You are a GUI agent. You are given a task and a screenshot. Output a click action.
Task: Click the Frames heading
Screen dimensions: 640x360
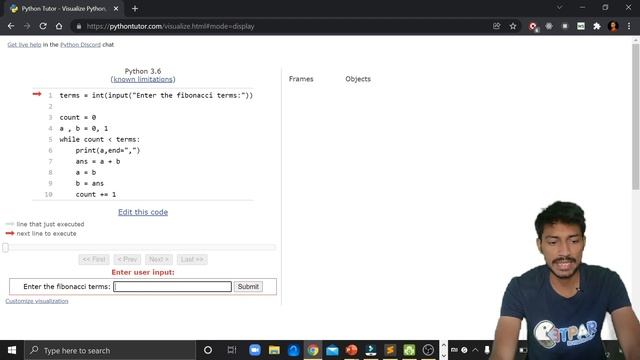coord(301,79)
